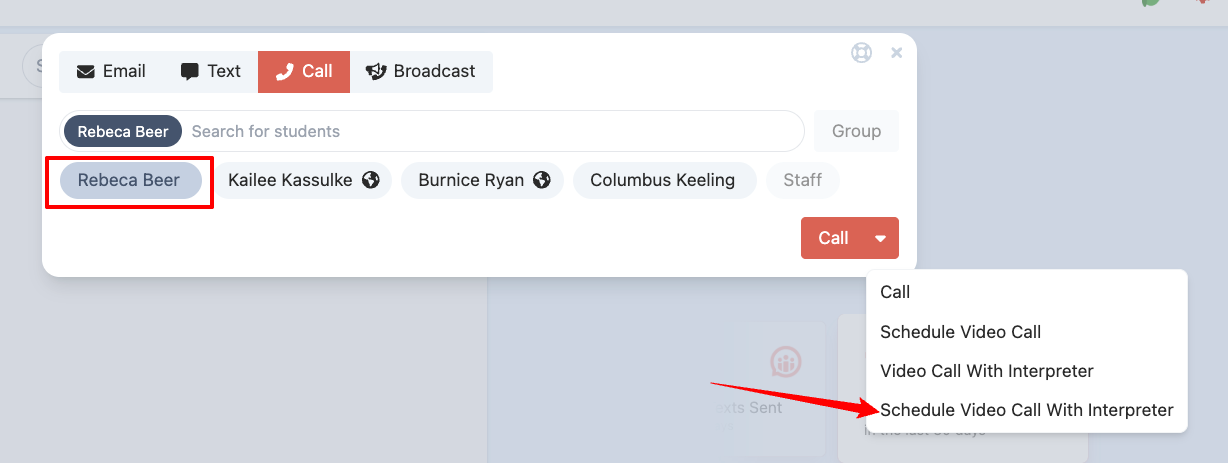
Task: Switch to the Text tab
Action: tap(211, 71)
